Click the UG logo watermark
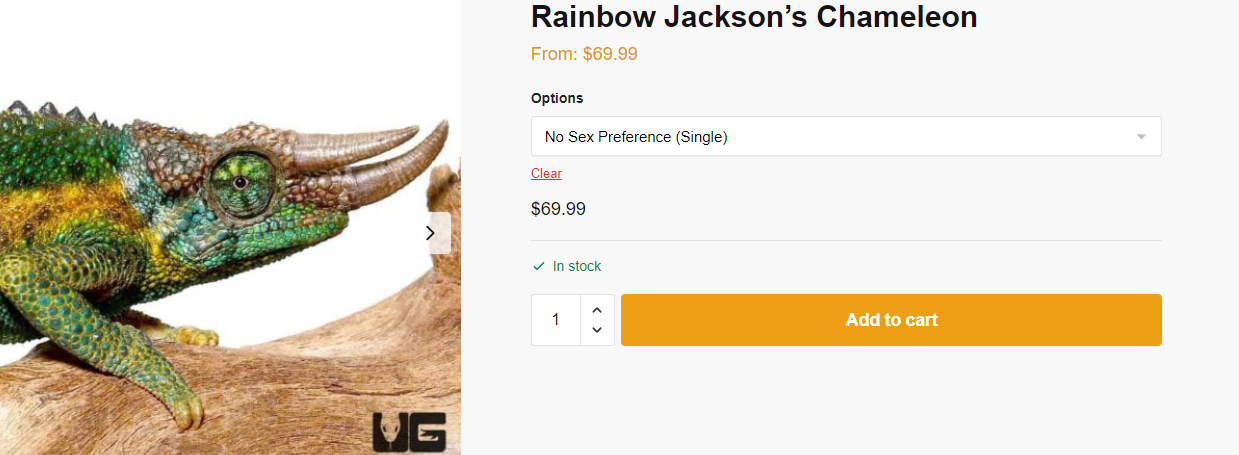 tap(408, 431)
